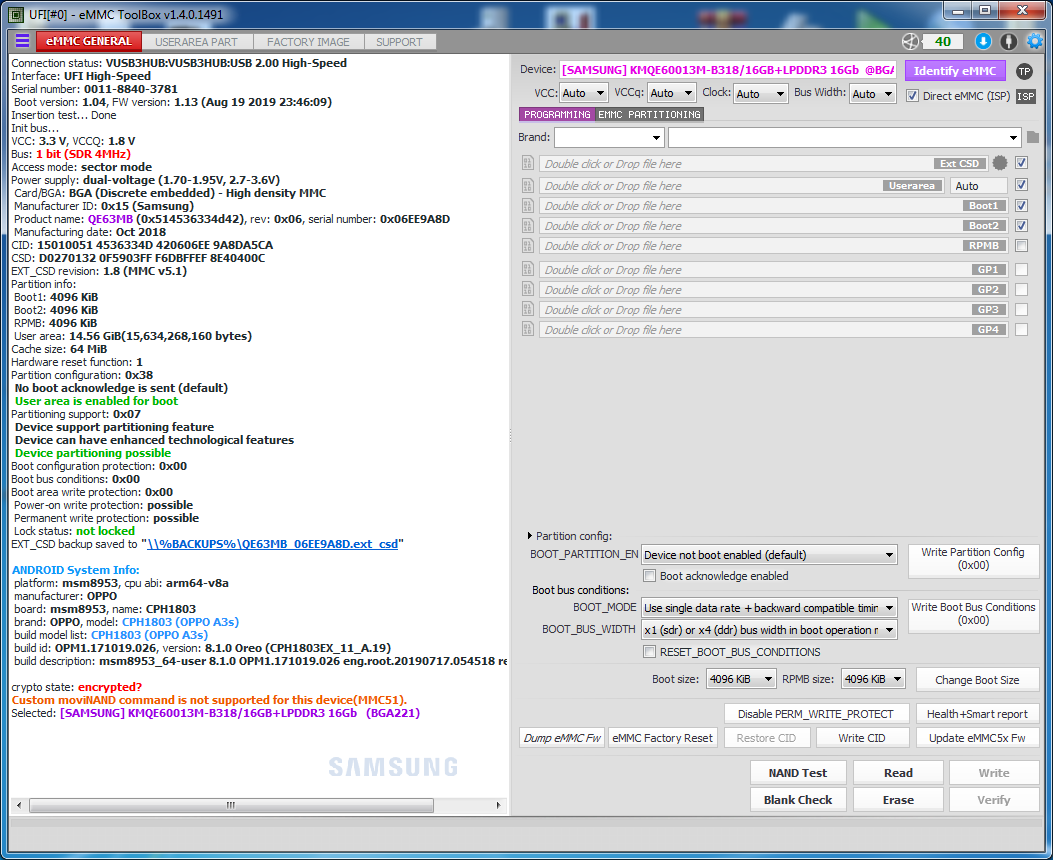1053x860 pixels.
Task: Open the Brand dropdown
Action: tap(609, 138)
